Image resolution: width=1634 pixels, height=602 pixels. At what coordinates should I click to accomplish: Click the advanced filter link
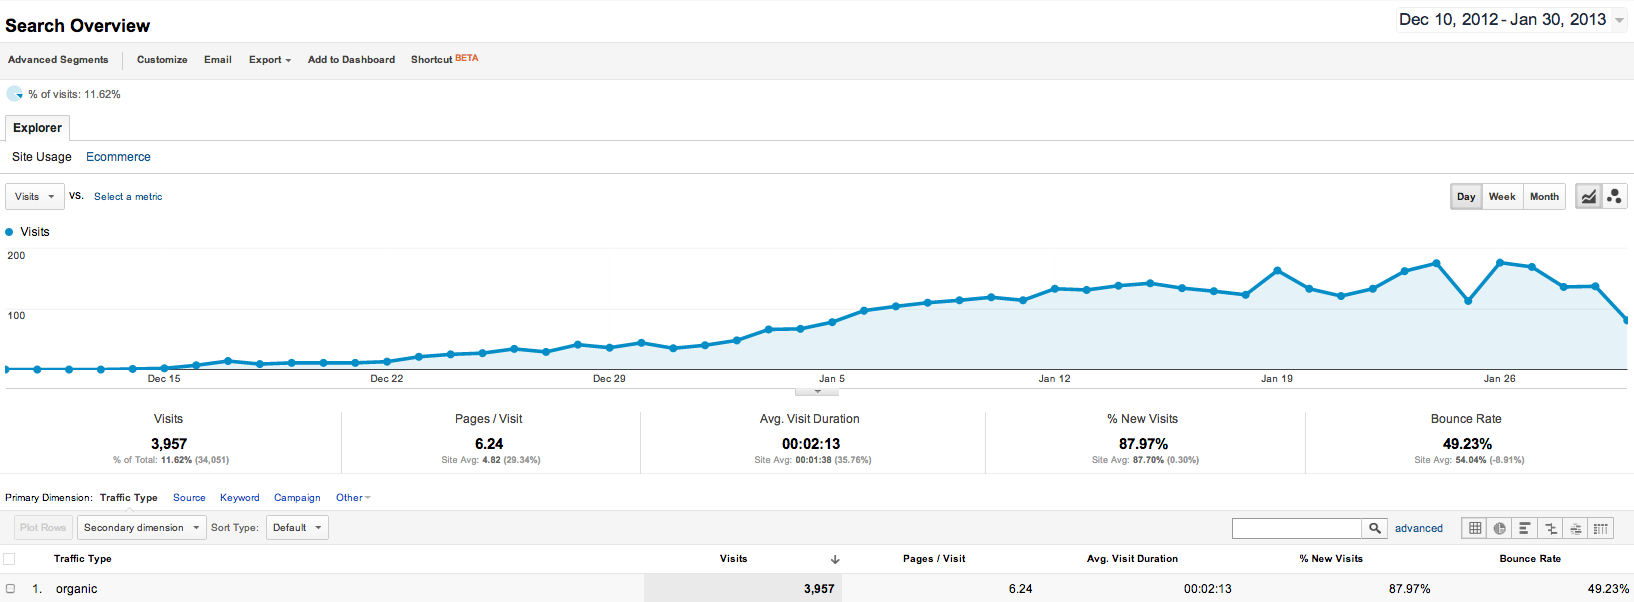click(1418, 528)
